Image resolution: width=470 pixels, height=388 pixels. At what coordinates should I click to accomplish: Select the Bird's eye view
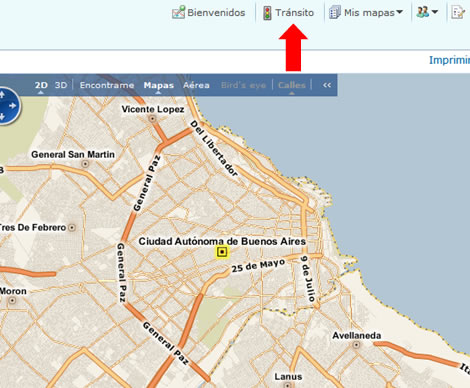[x=243, y=85]
